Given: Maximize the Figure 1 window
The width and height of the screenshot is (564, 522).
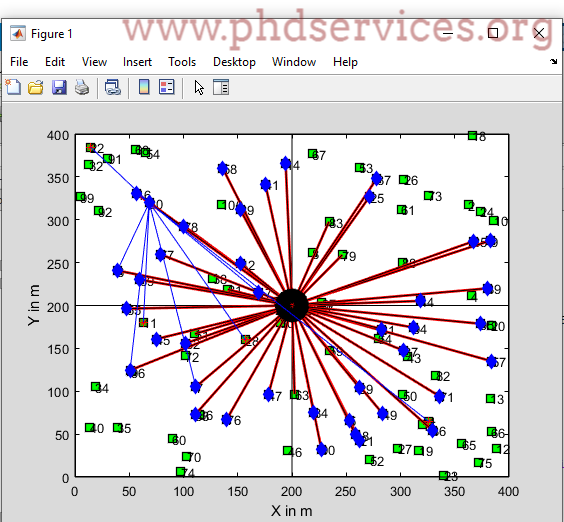Looking at the screenshot, I should (493, 33).
